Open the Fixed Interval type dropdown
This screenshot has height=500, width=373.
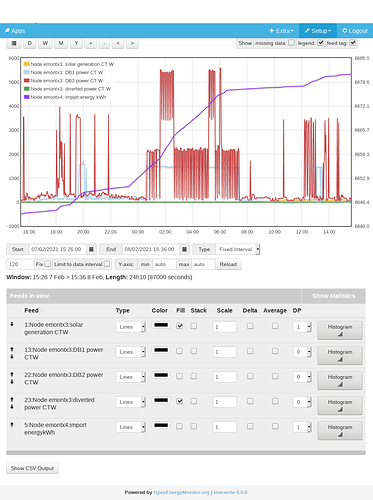click(x=238, y=249)
